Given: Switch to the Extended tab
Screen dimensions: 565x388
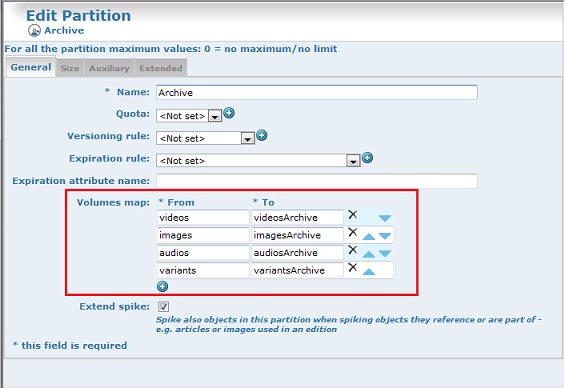Looking at the screenshot, I should tap(161, 68).
